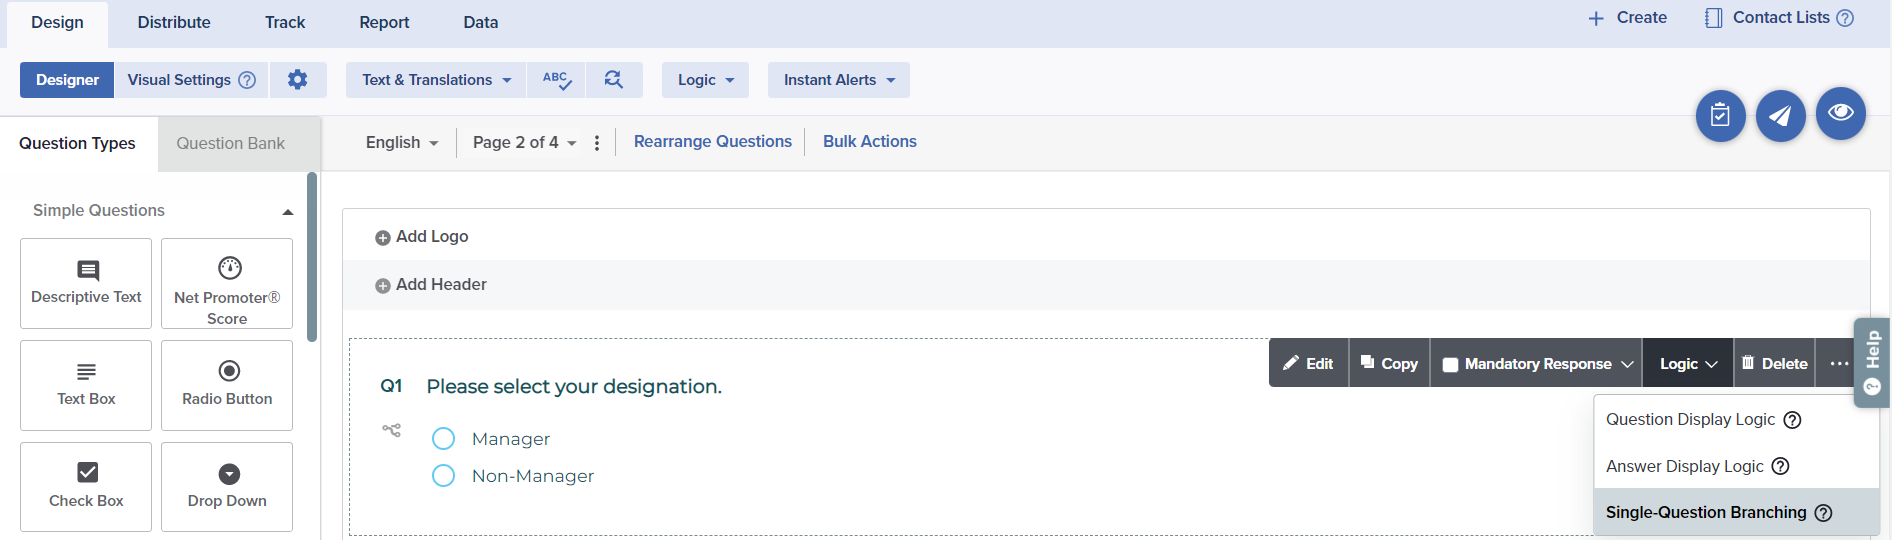Viewport: 1892px width, 540px height.
Task: Click the round survey preview eye button
Action: point(1840,114)
